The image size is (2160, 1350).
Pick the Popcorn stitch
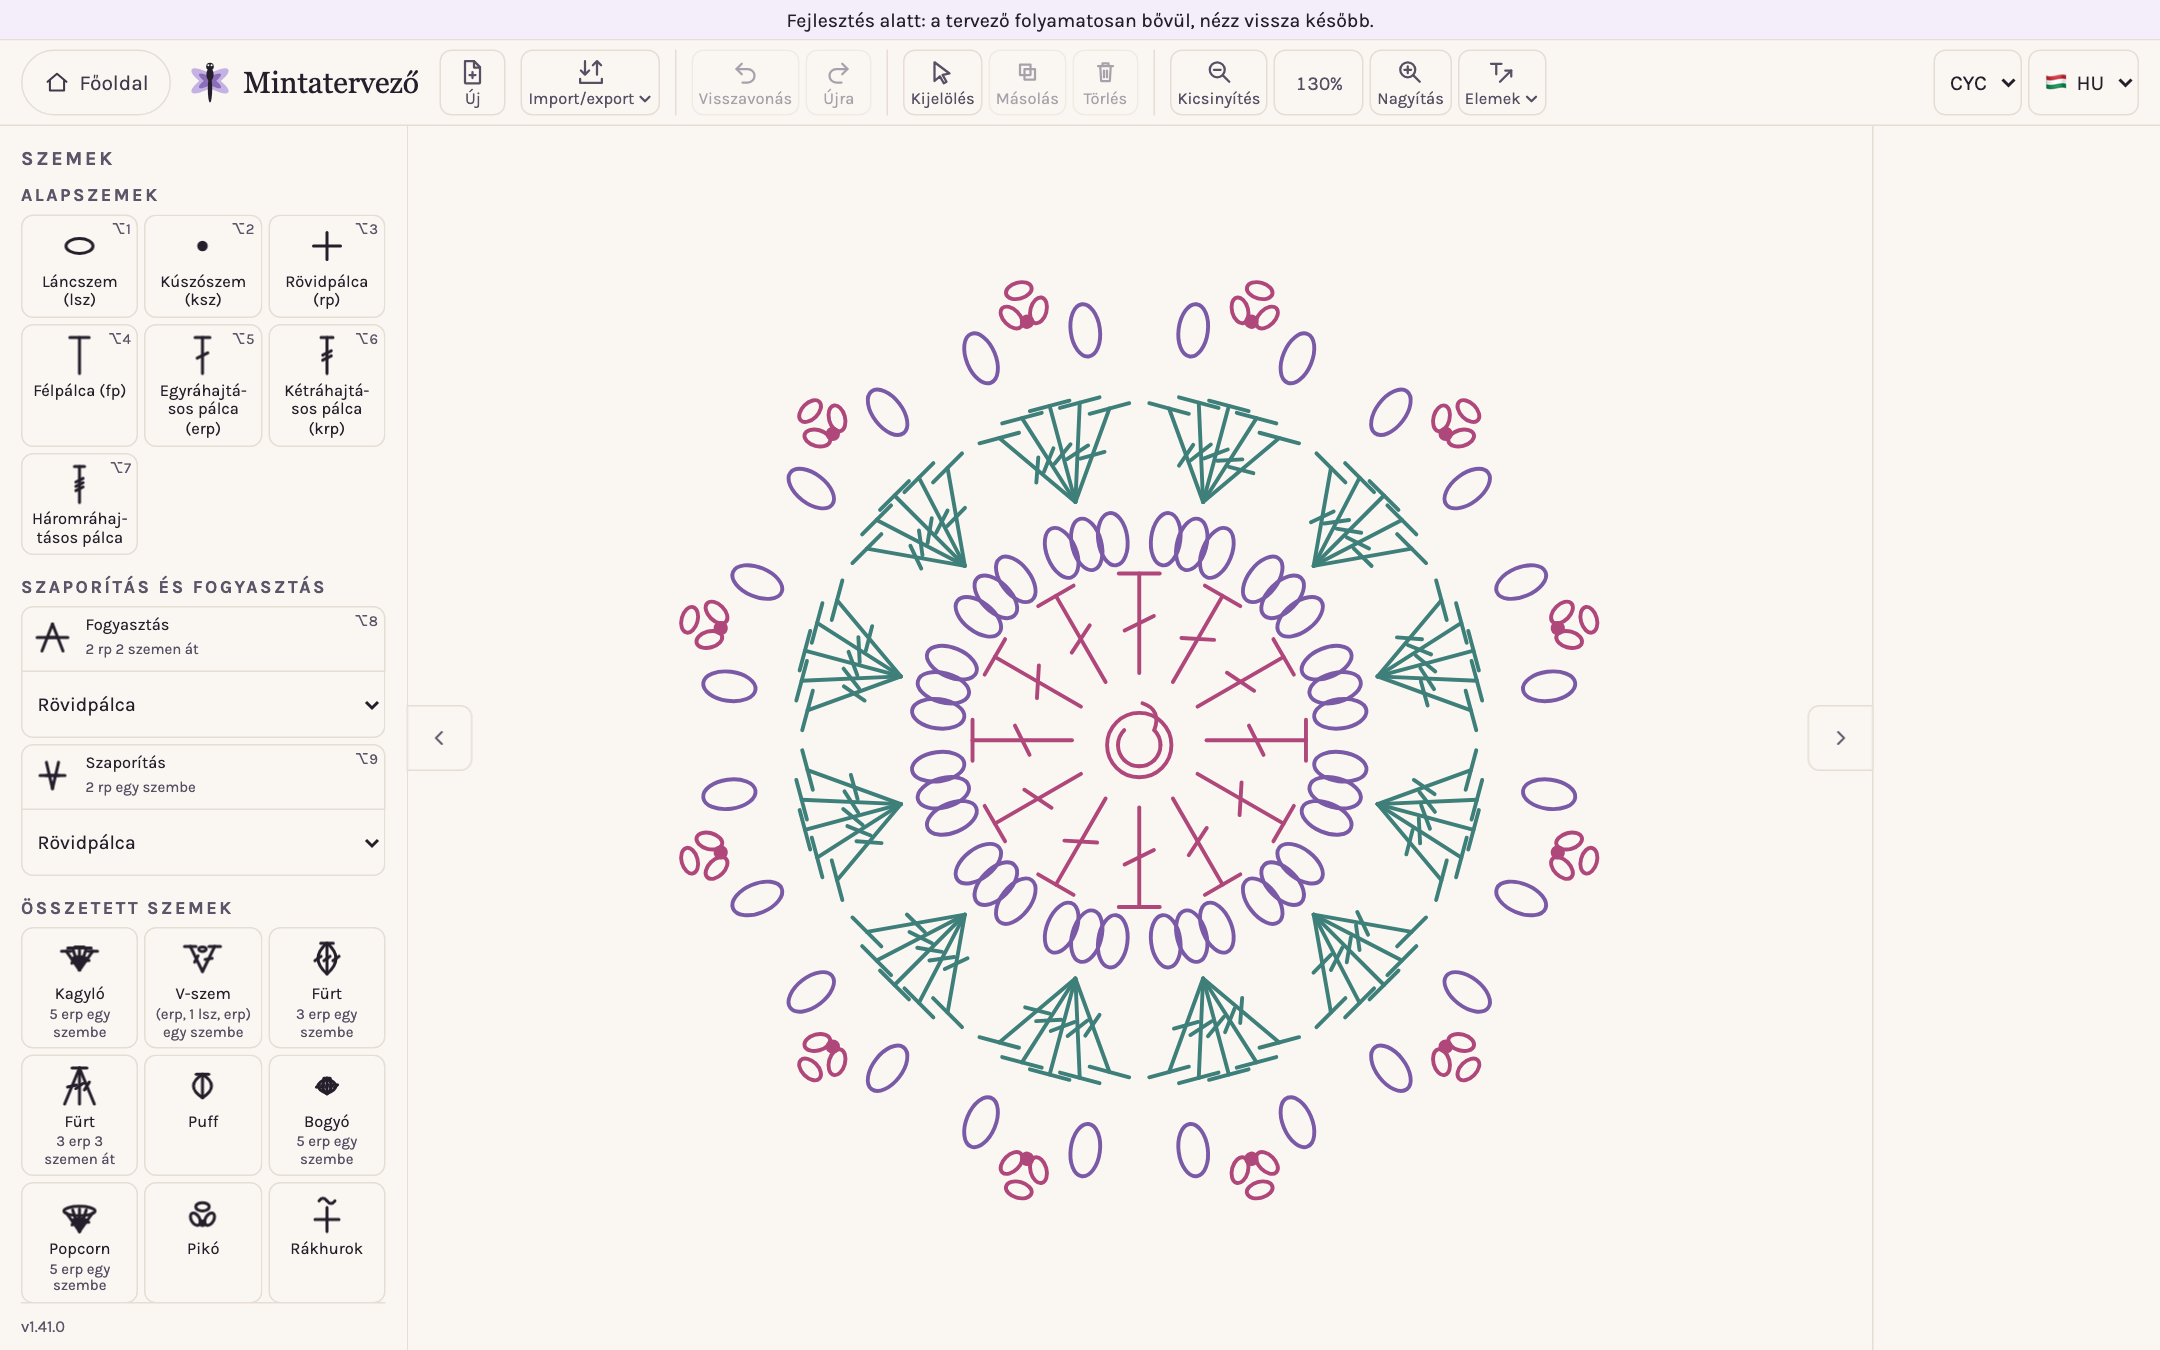point(79,1243)
